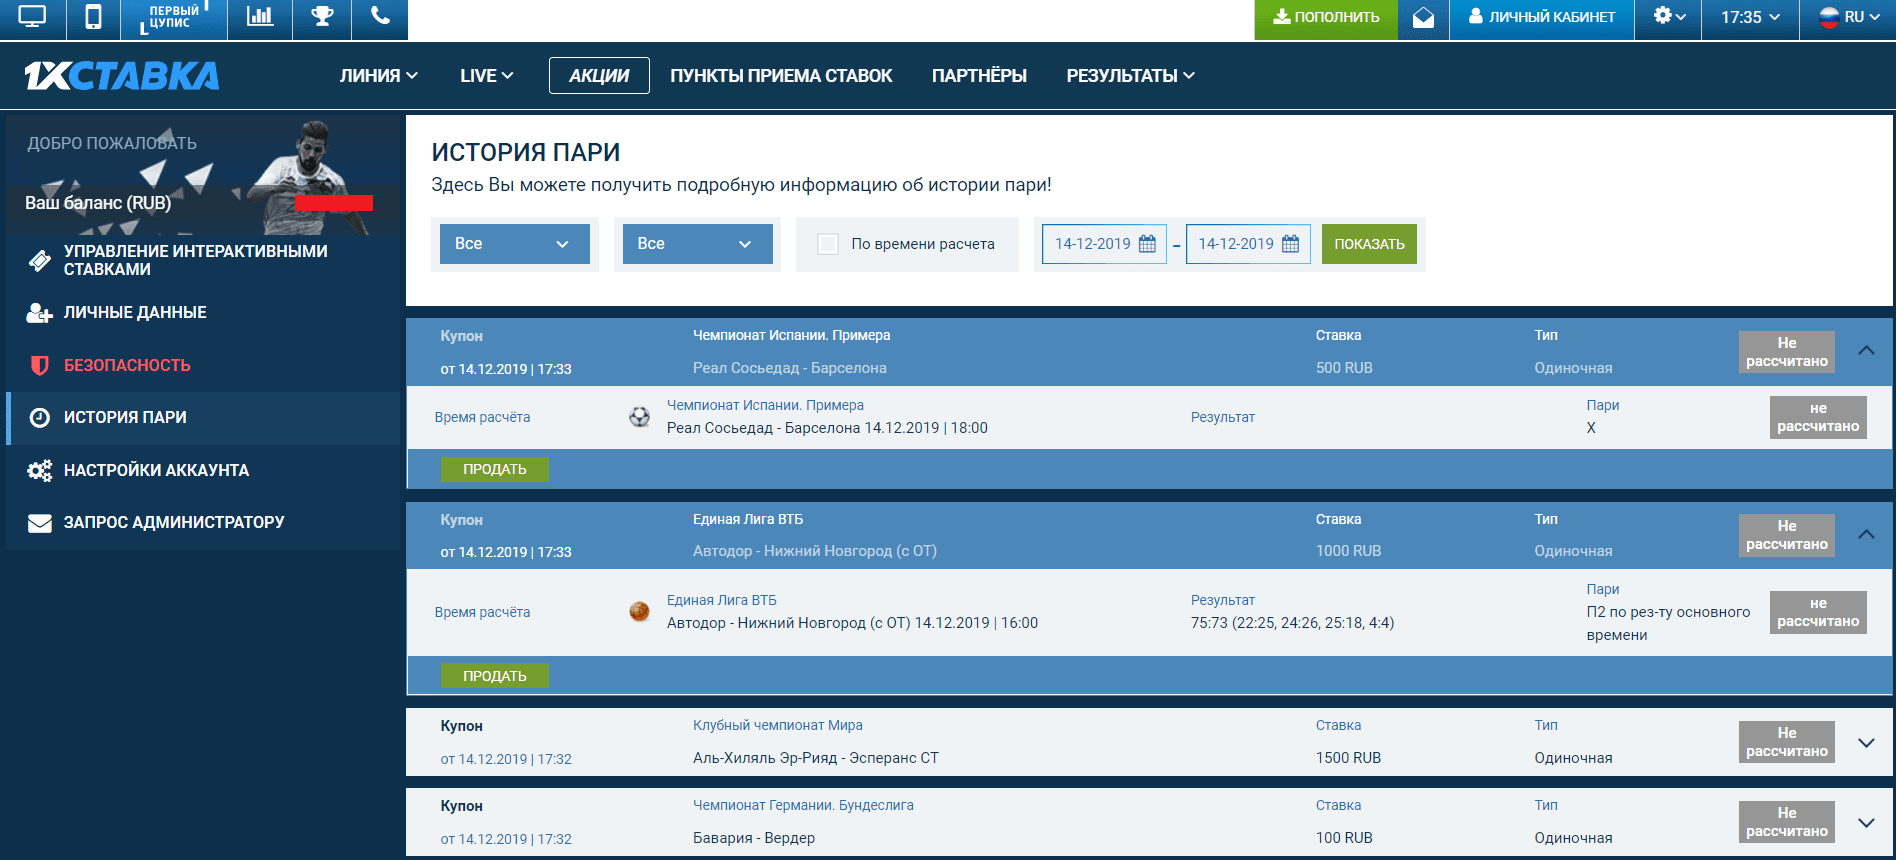Open the messages envelope icon
1896x860 pixels.
(x=1423, y=18)
